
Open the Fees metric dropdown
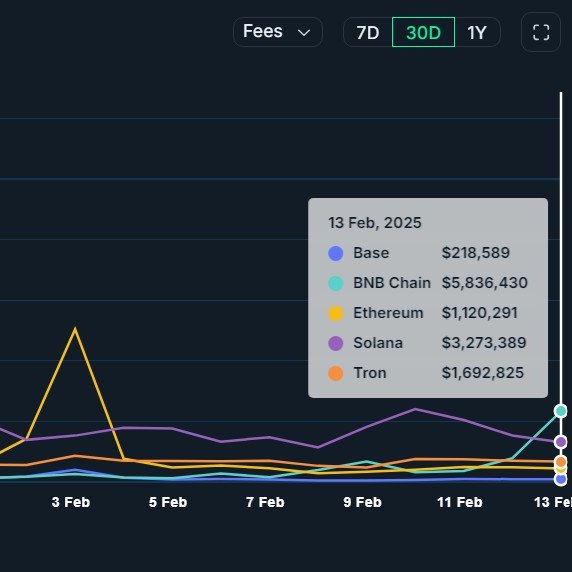click(x=278, y=32)
